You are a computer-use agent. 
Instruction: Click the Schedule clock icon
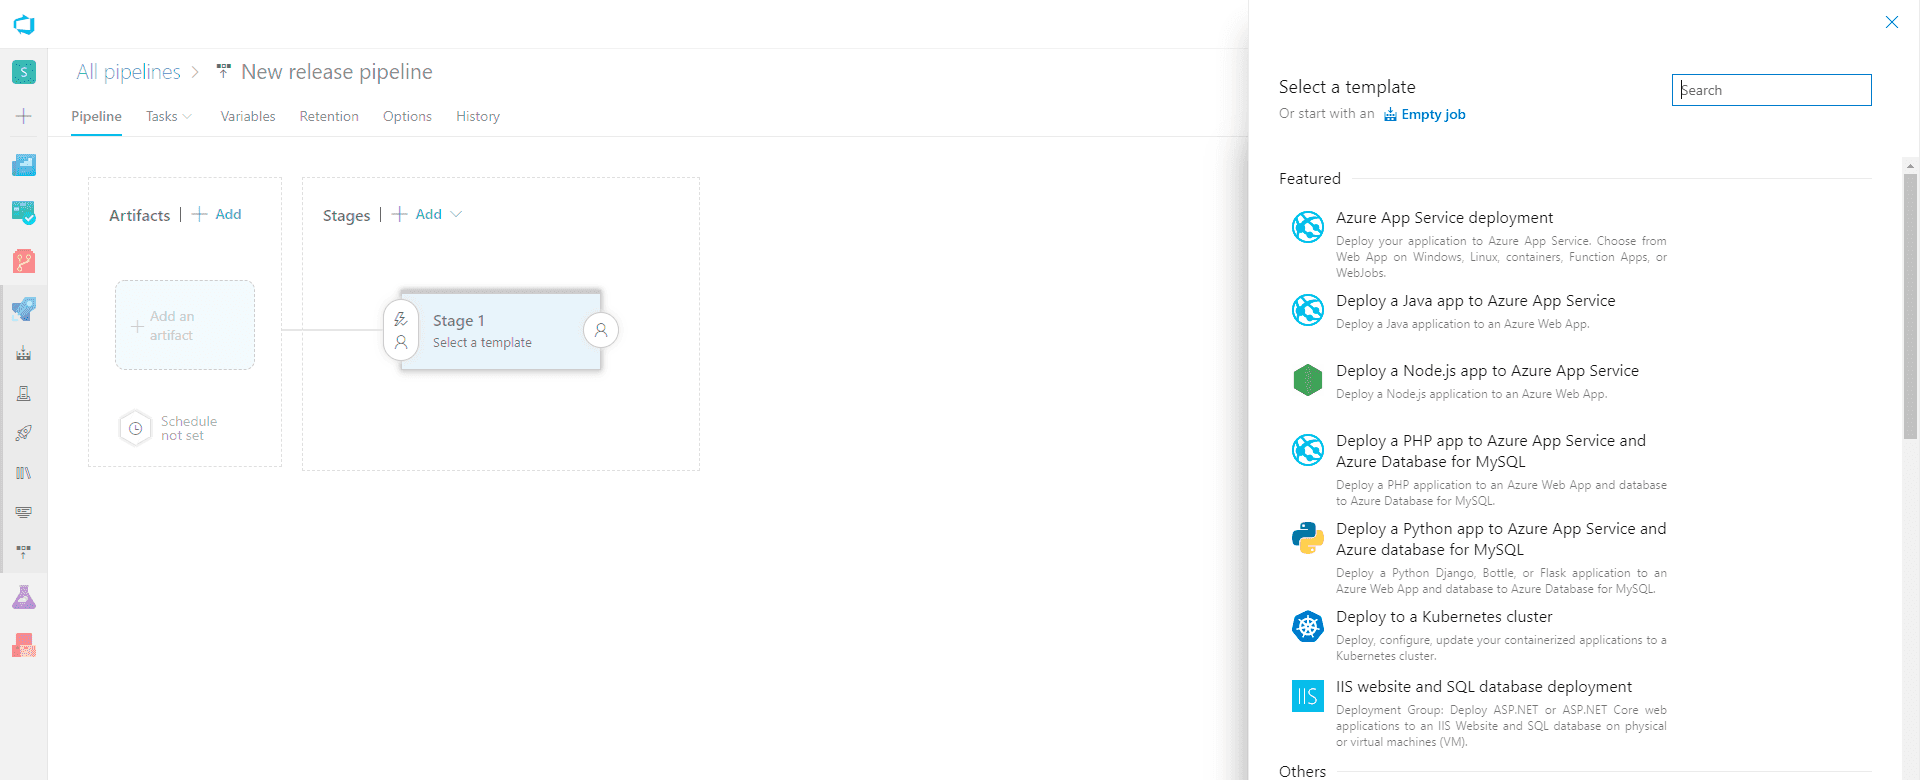135,428
